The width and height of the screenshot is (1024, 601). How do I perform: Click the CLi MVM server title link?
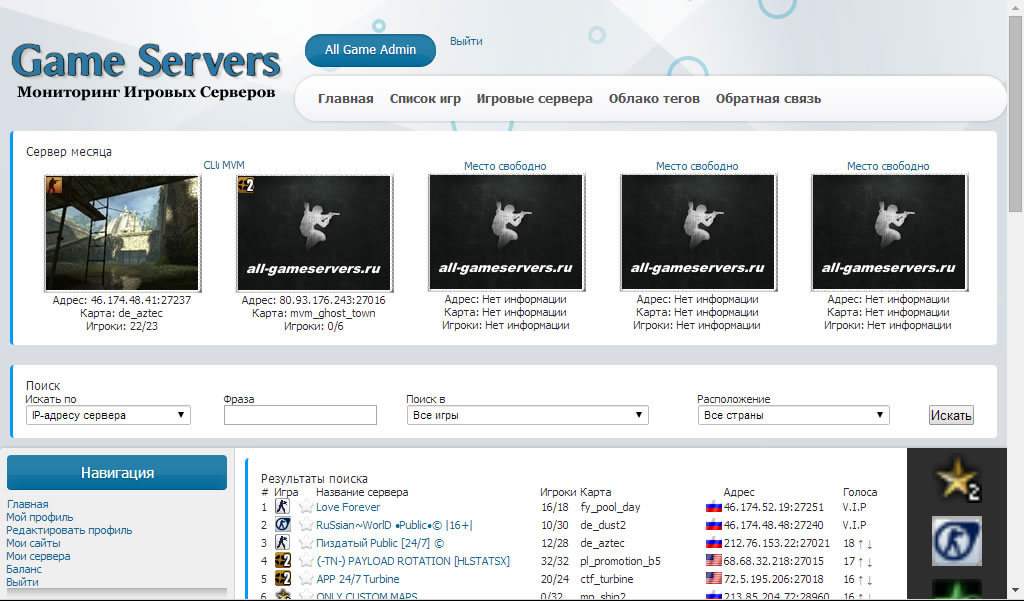coord(224,165)
